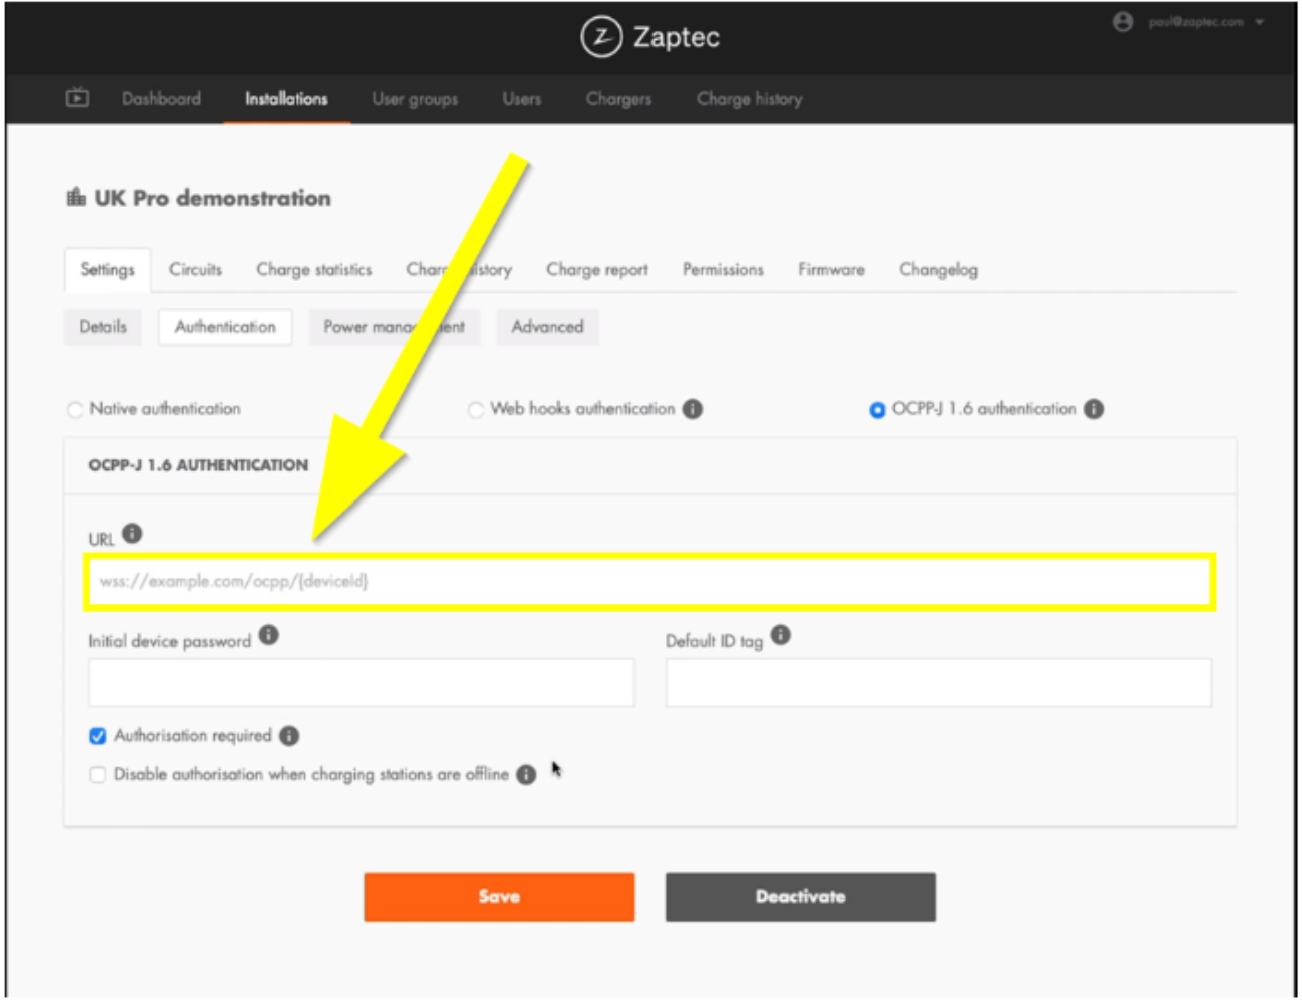The height and width of the screenshot is (1000, 1302).
Task: Go to Installations in navigation bar
Action: pos(286,99)
